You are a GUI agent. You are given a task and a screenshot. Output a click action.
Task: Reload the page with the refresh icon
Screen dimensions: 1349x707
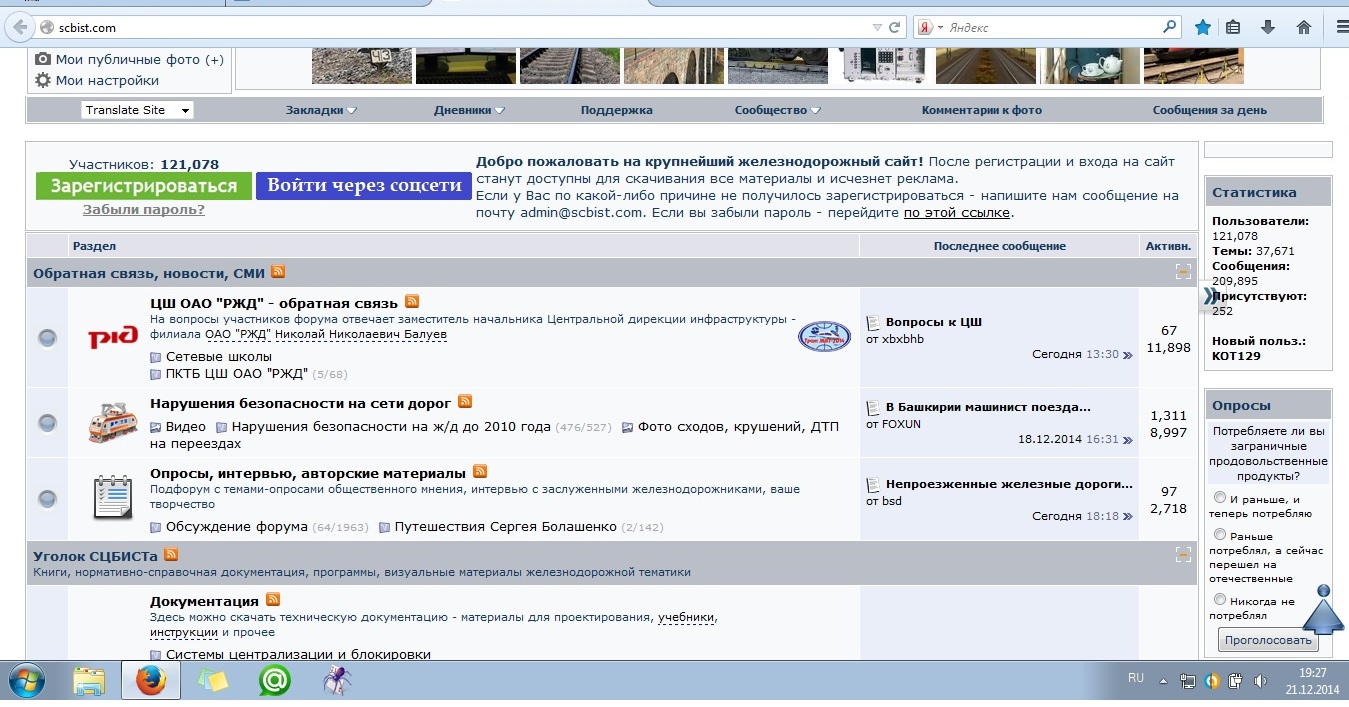point(894,28)
